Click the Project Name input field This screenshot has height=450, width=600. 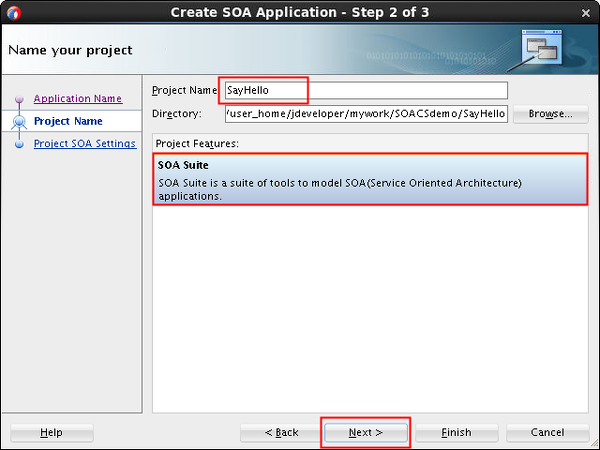coord(366,90)
